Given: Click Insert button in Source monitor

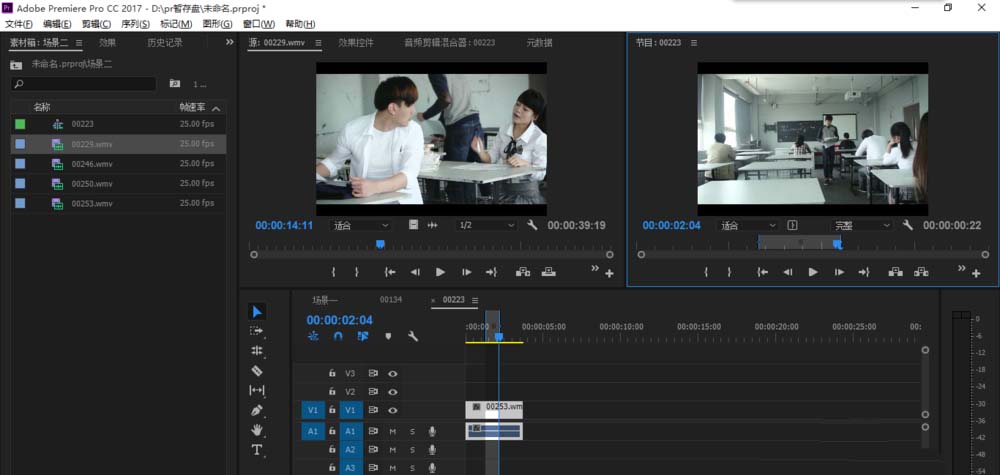Looking at the screenshot, I should [523, 272].
